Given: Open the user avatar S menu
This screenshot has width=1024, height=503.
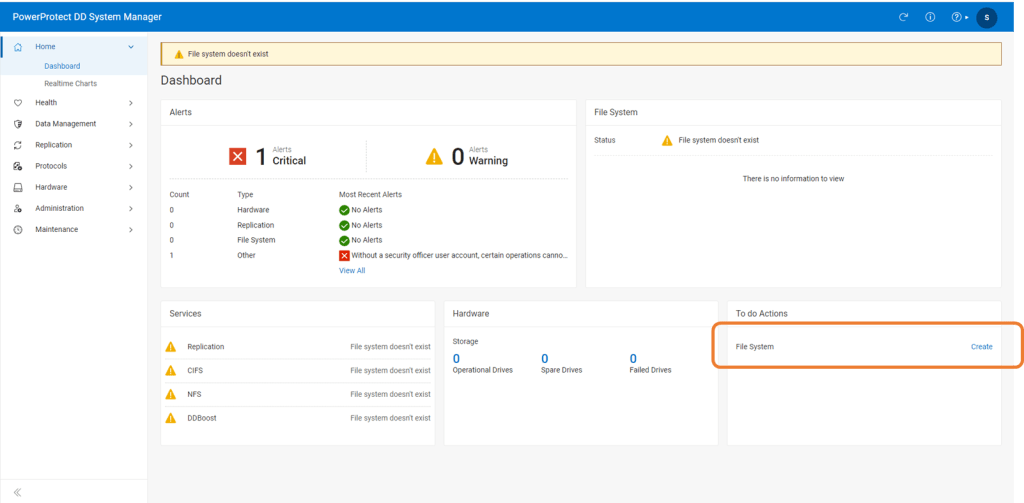Looking at the screenshot, I should [986, 17].
